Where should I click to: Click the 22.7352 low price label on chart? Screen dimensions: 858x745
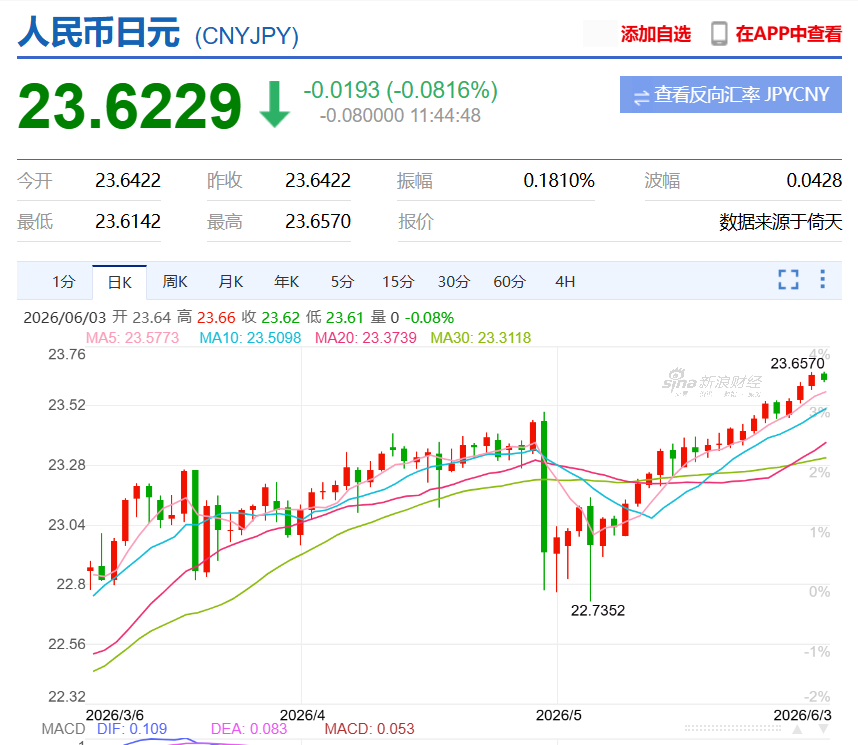coord(598,610)
